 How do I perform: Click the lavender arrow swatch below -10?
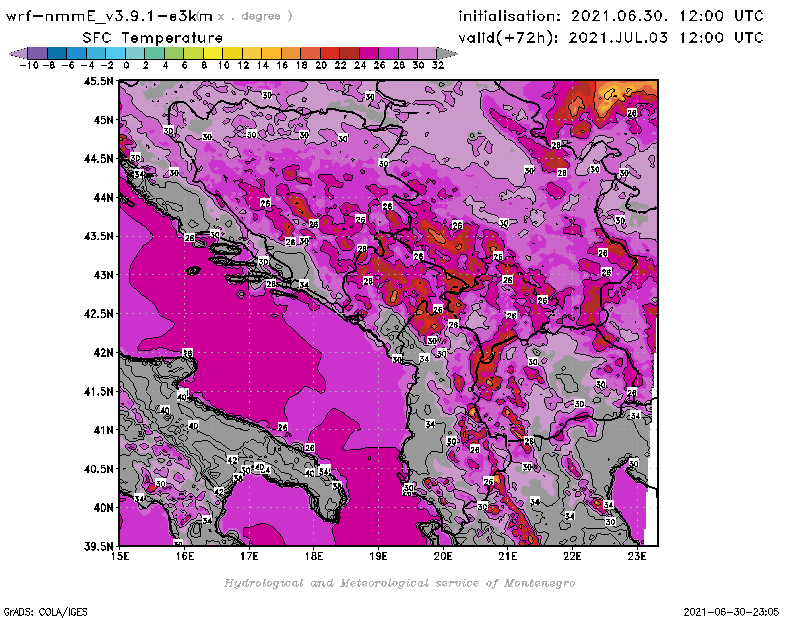click(x=18, y=53)
